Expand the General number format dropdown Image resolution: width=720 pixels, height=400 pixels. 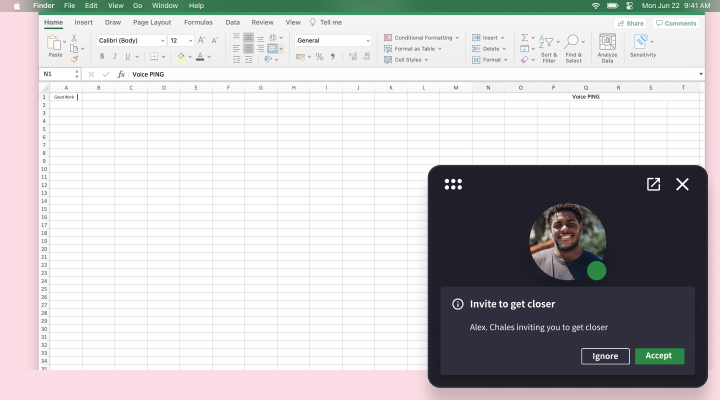point(333,41)
